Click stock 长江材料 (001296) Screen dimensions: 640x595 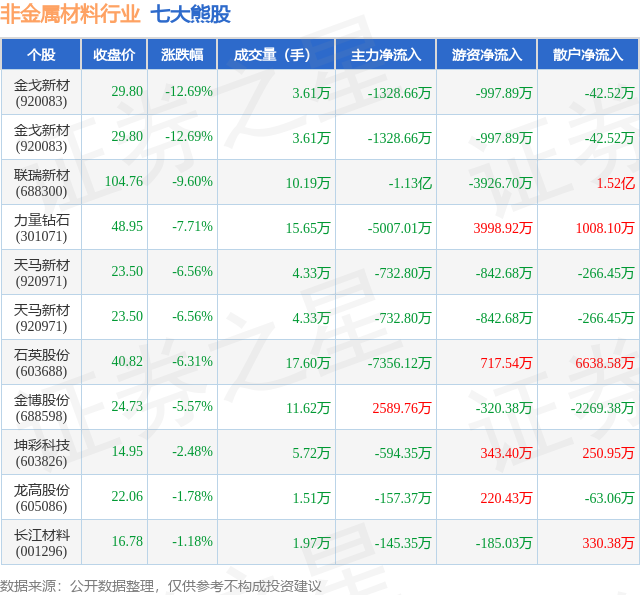(x=41, y=543)
